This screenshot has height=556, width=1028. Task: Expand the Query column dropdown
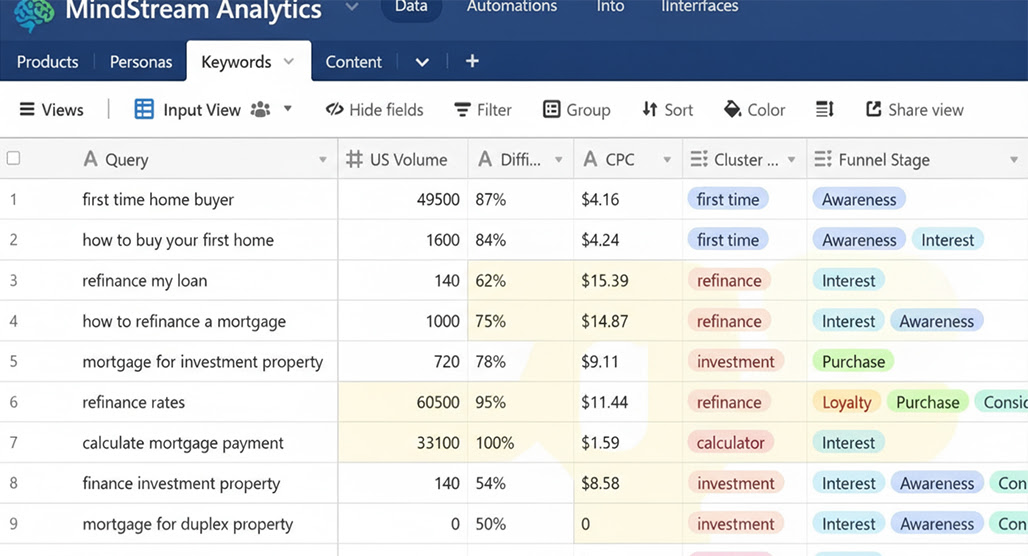[323, 160]
